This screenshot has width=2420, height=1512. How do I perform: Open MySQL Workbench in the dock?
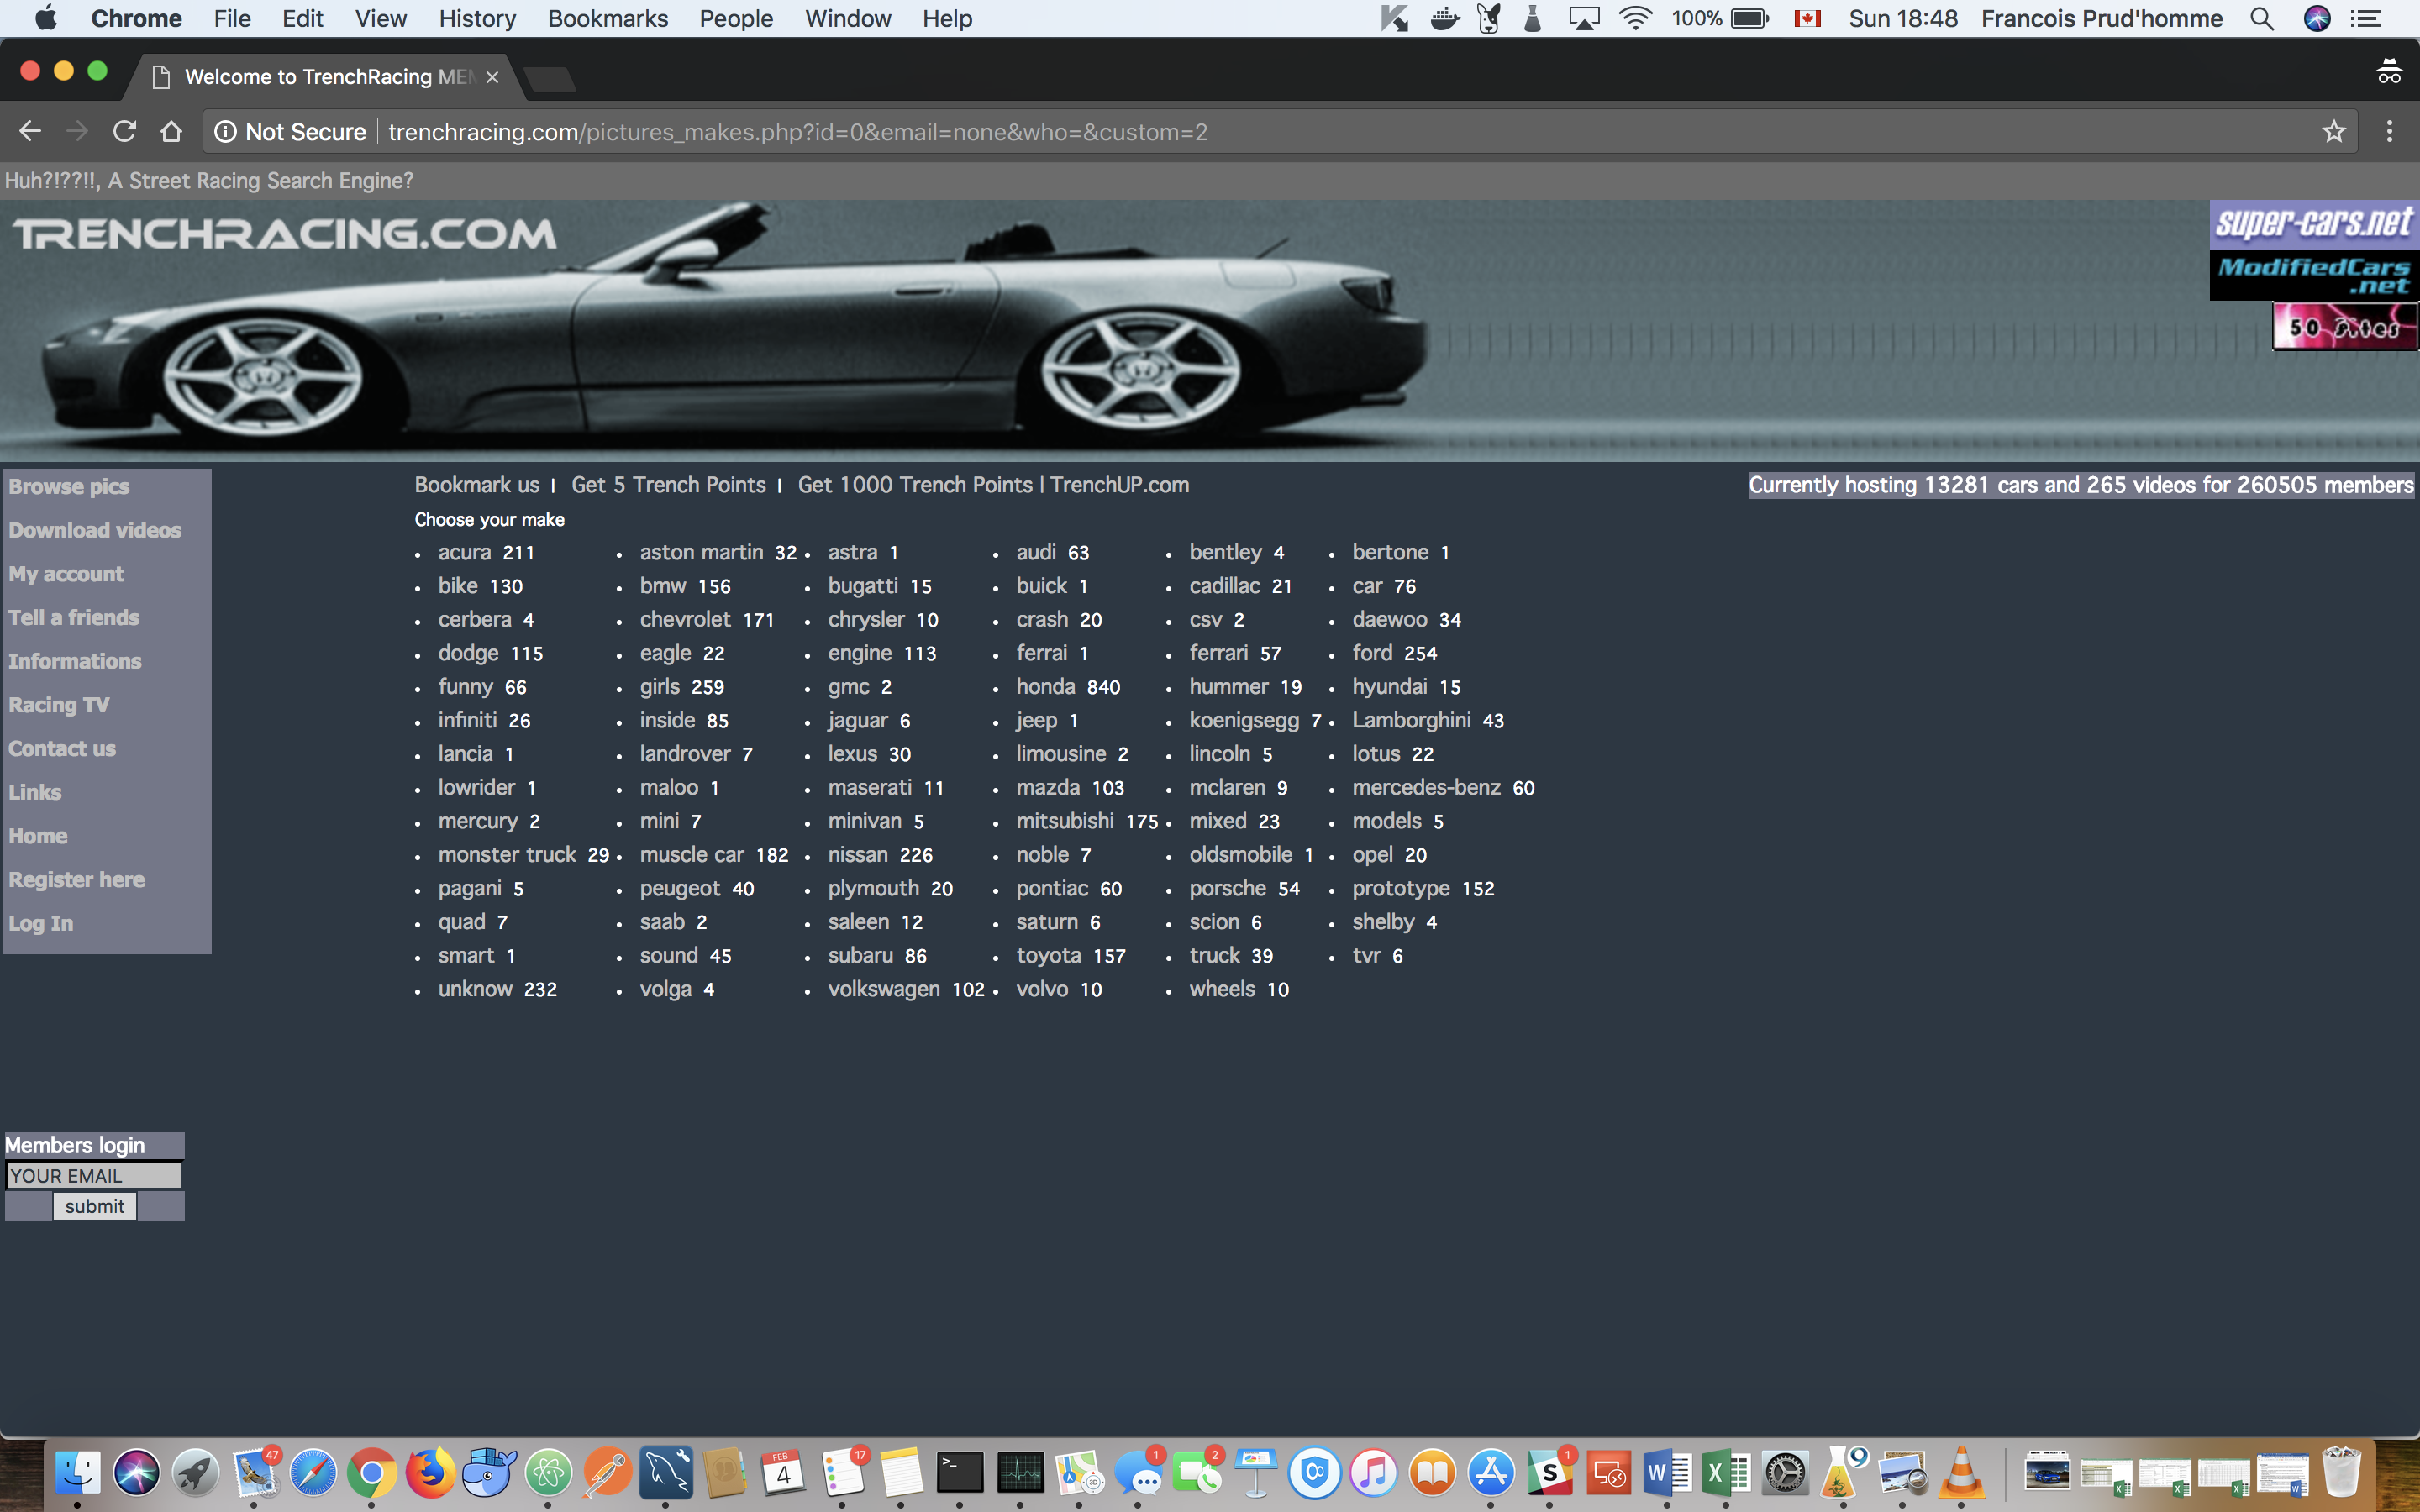point(666,1472)
